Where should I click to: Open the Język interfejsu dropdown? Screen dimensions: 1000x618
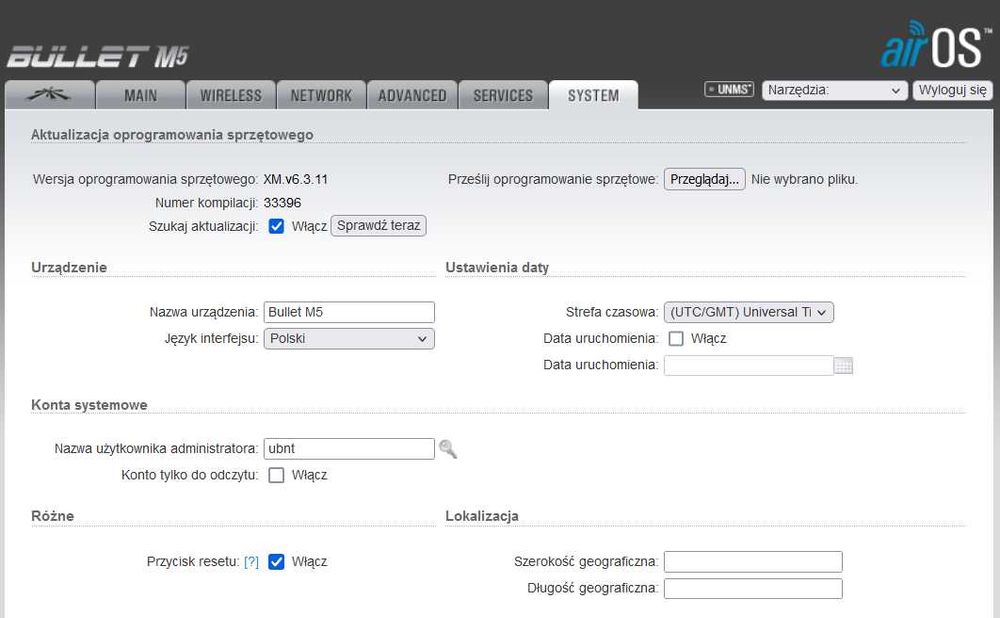tap(349, 339)
